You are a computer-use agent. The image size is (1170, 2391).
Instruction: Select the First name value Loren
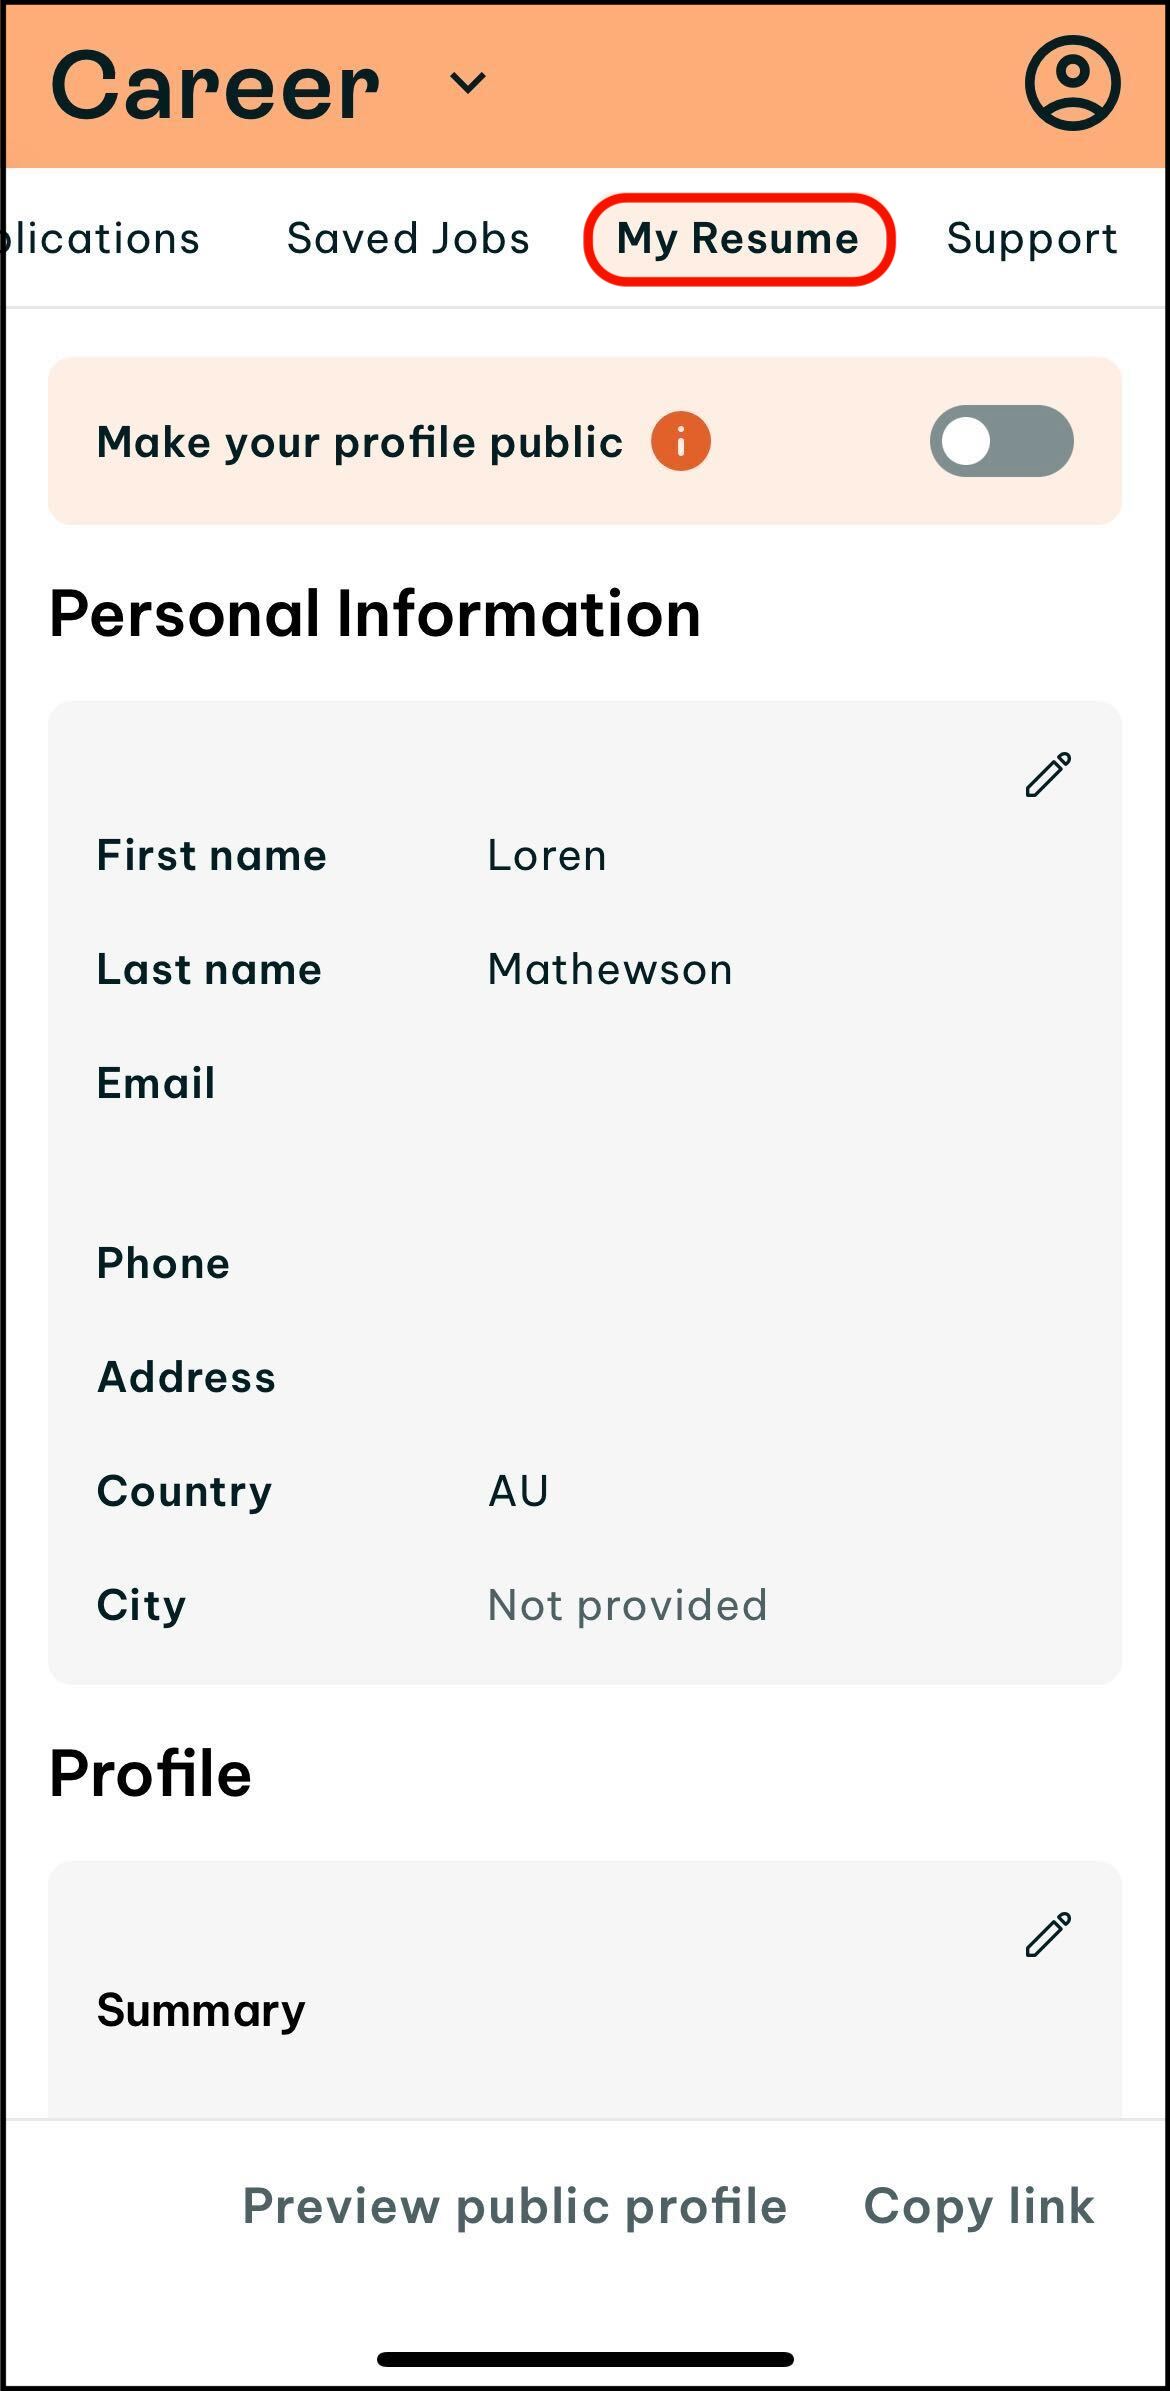(547, 856)
